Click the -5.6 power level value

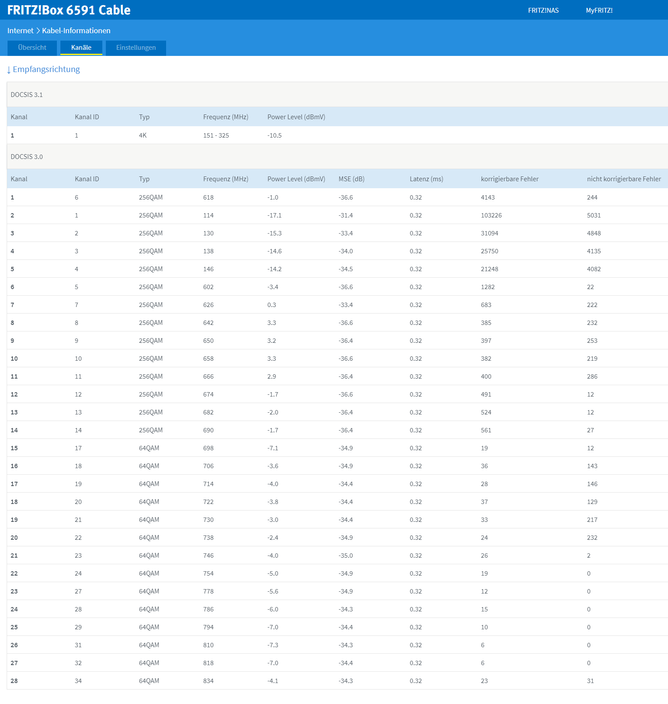272,592
